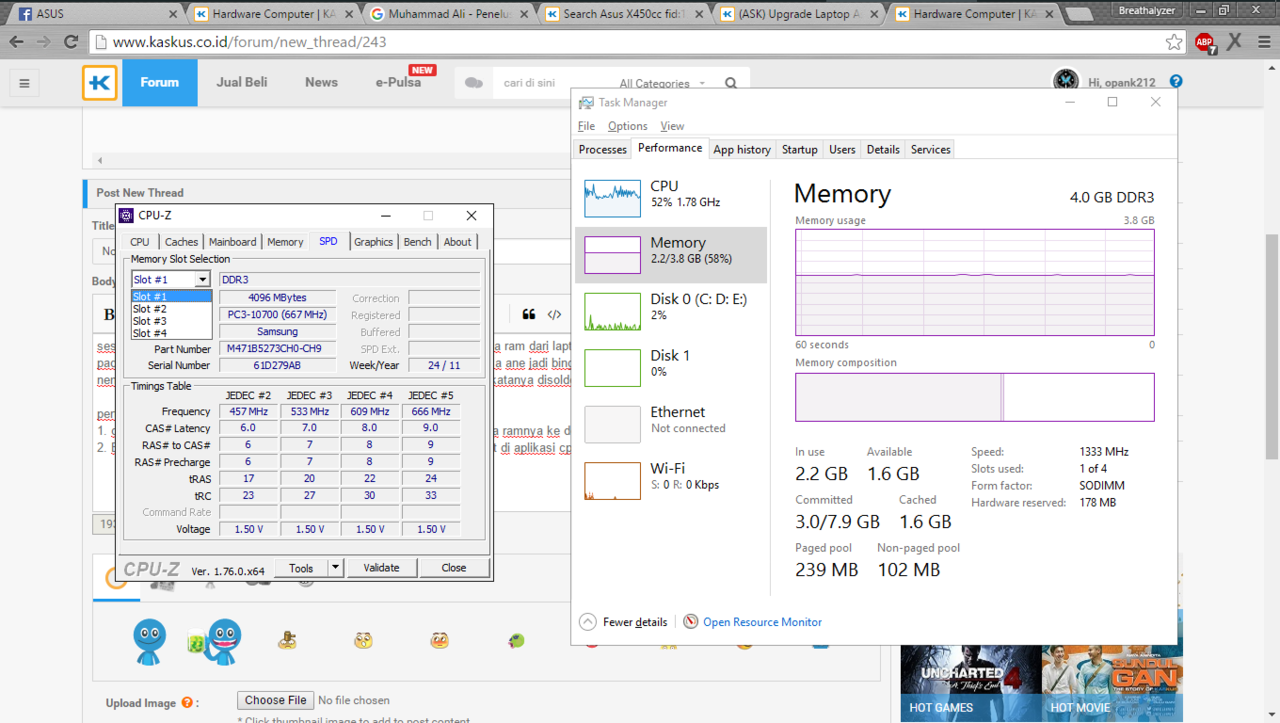Switch to the CPU tab in CPU-Z
Screen dimensions: 1280x723
140,242
